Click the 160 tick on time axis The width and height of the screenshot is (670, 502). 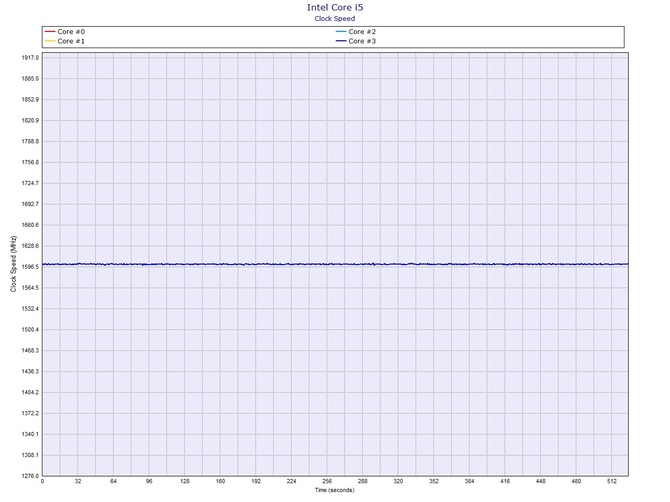pyautogui.click(x=220, y=481)
